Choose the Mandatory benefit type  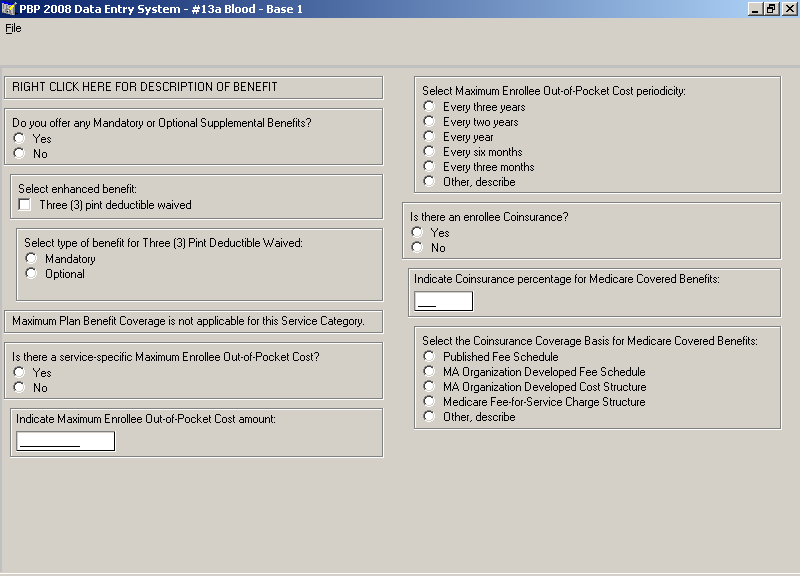tap(32, 258)
